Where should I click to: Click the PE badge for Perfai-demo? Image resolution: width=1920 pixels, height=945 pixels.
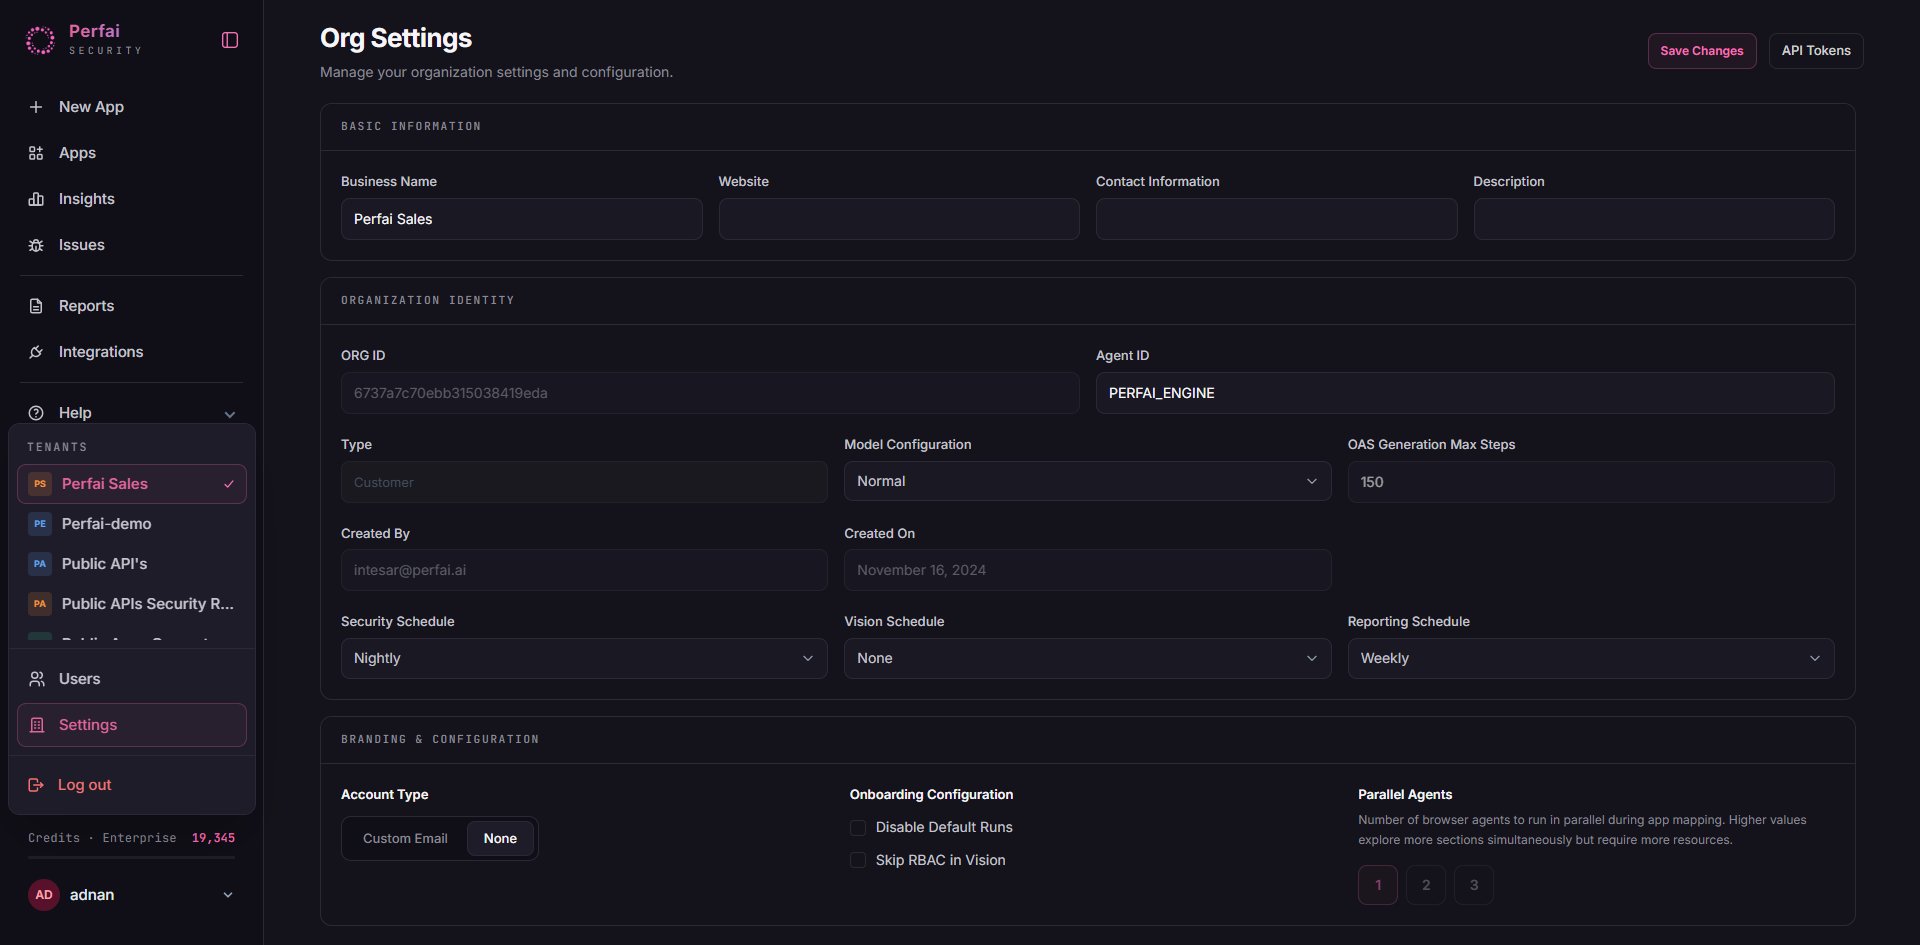coord(40,524)
